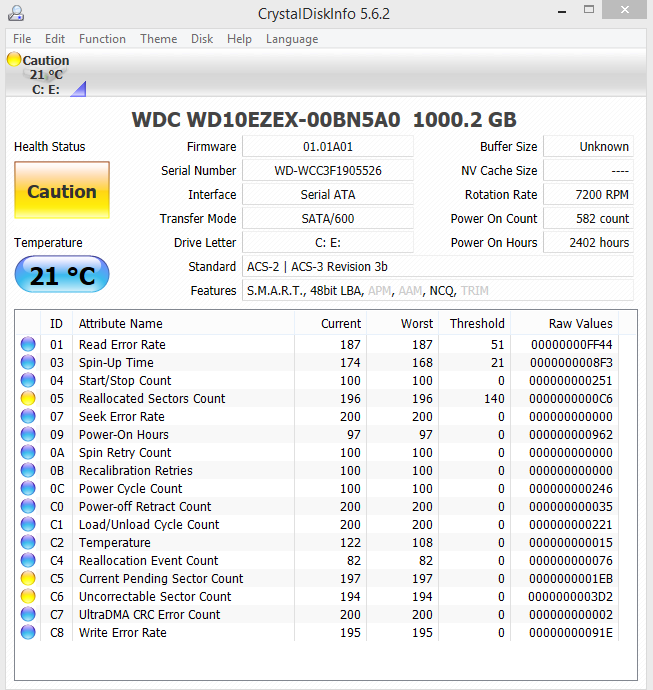Click the blue status dot for Spin Retry Count

(x=28, y=452)
